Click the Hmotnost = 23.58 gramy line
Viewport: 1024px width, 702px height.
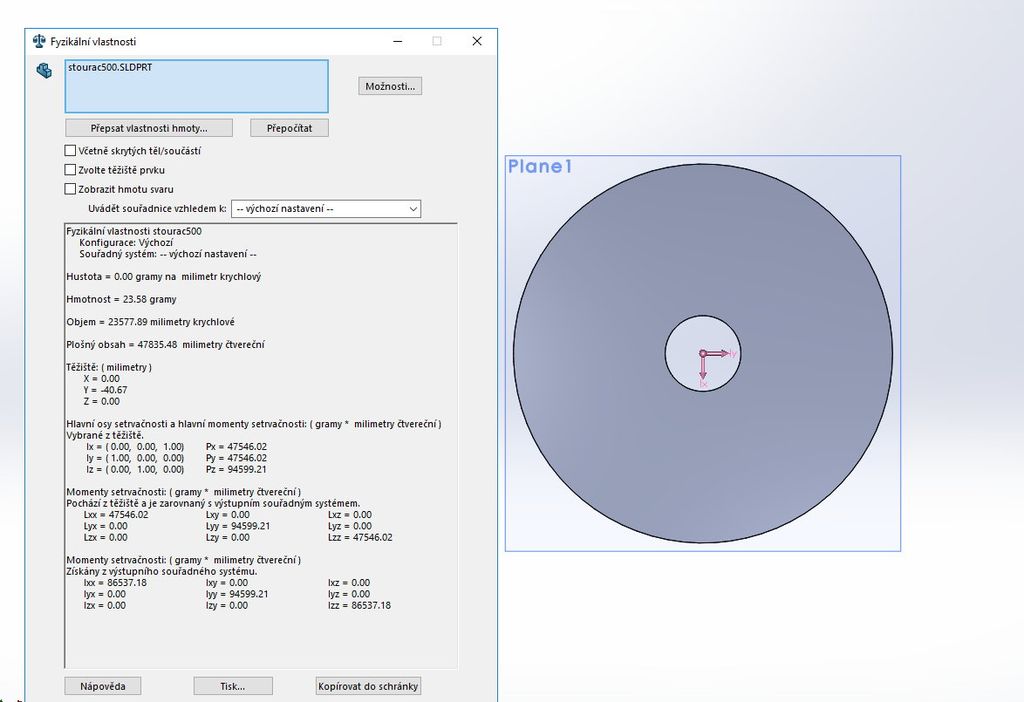(x=121, y=299)
